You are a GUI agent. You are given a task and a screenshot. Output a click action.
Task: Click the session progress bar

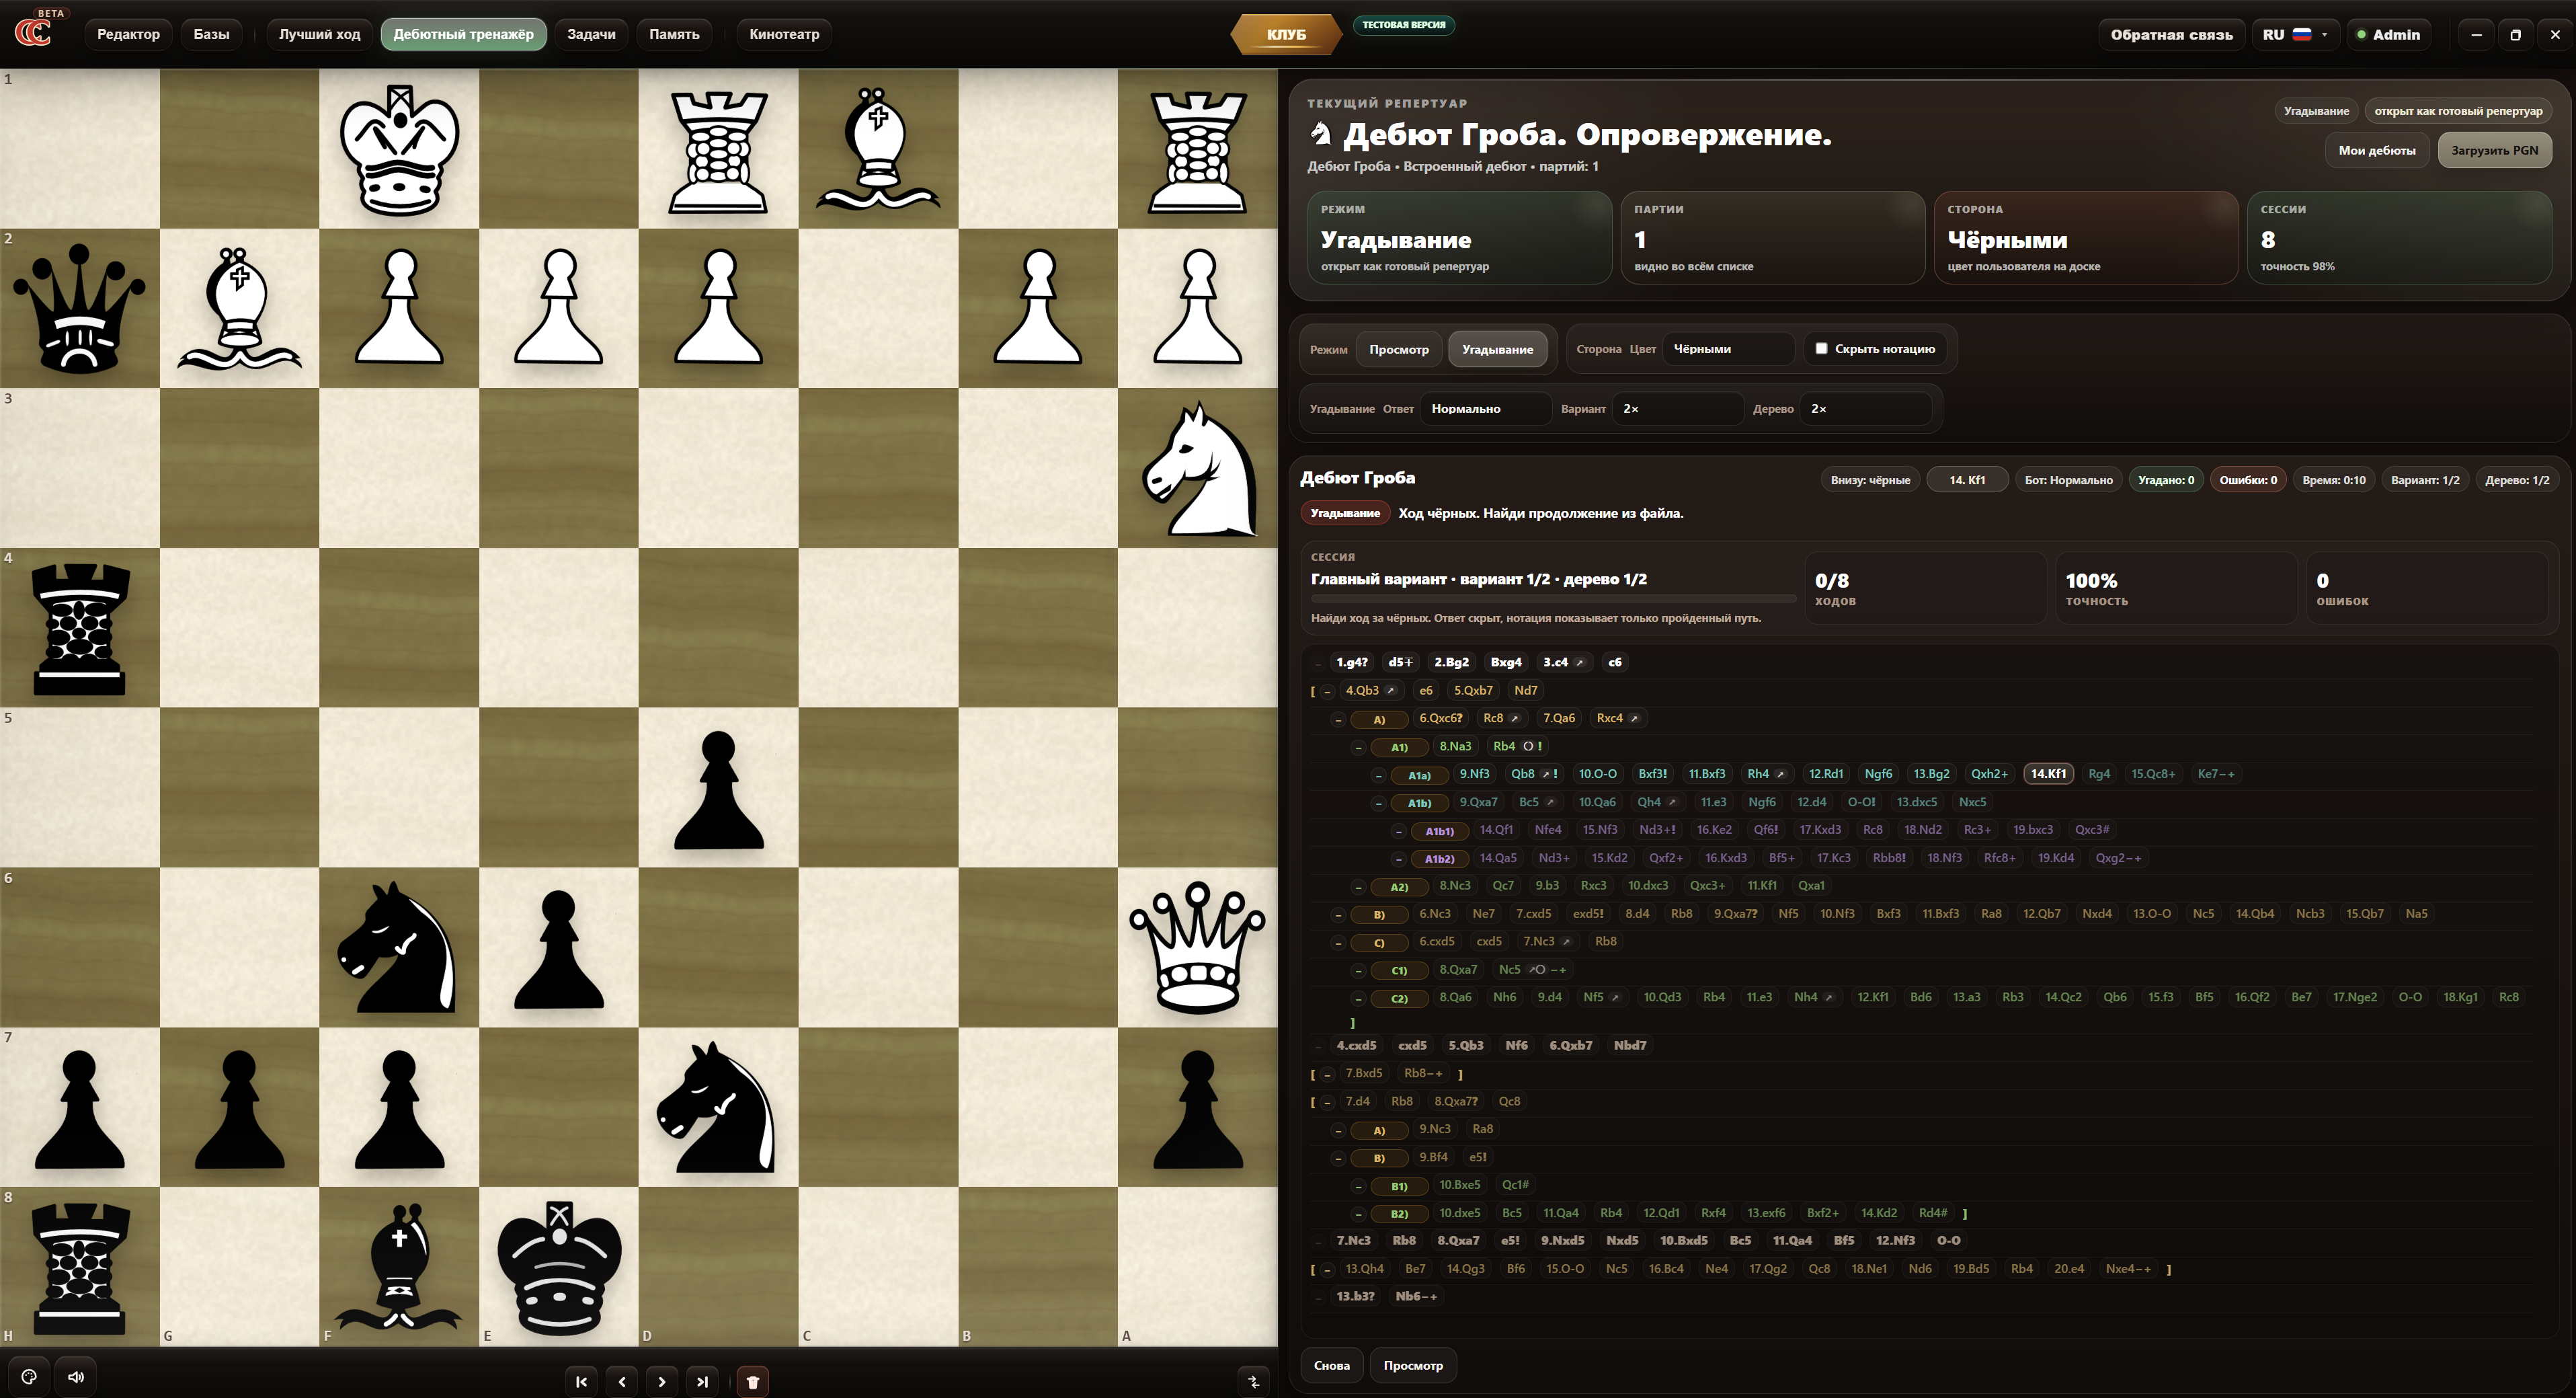coord(1552,599)
